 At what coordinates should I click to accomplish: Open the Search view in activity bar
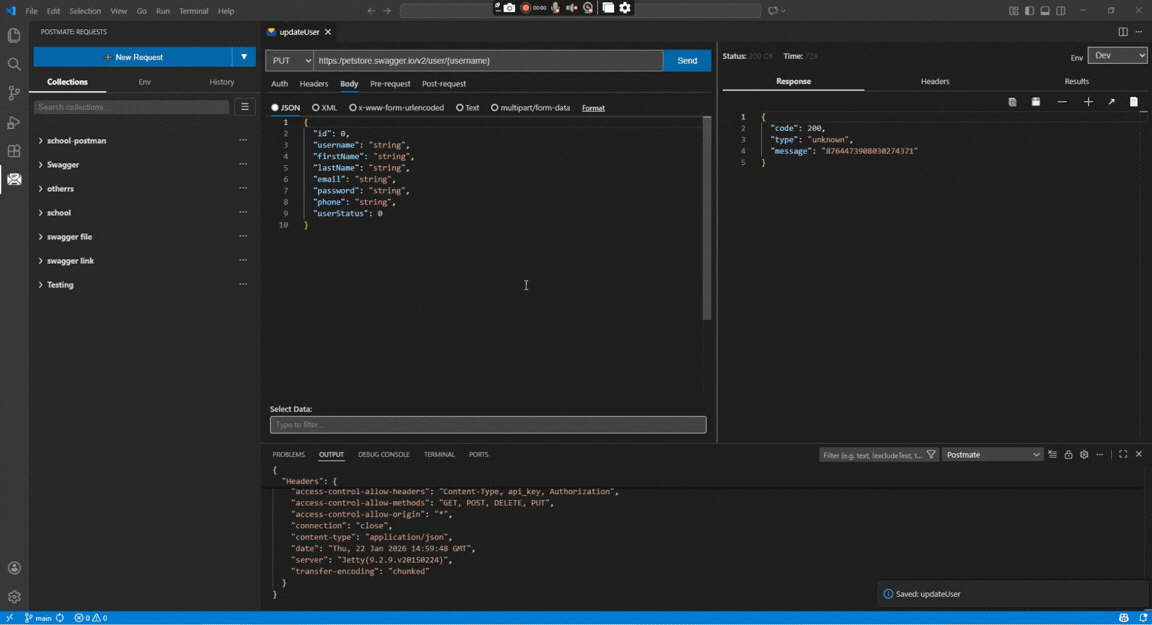pos(14,65)
